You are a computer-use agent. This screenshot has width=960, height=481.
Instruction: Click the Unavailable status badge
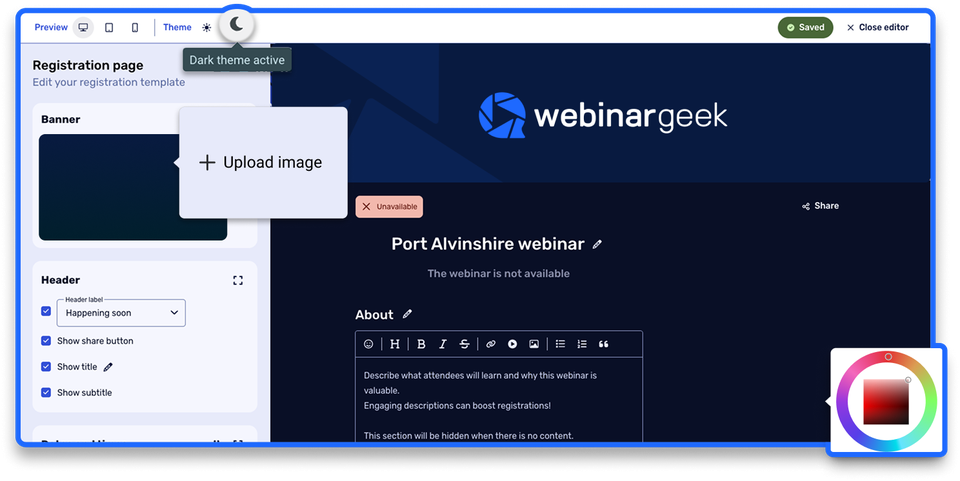coord(389,207)
